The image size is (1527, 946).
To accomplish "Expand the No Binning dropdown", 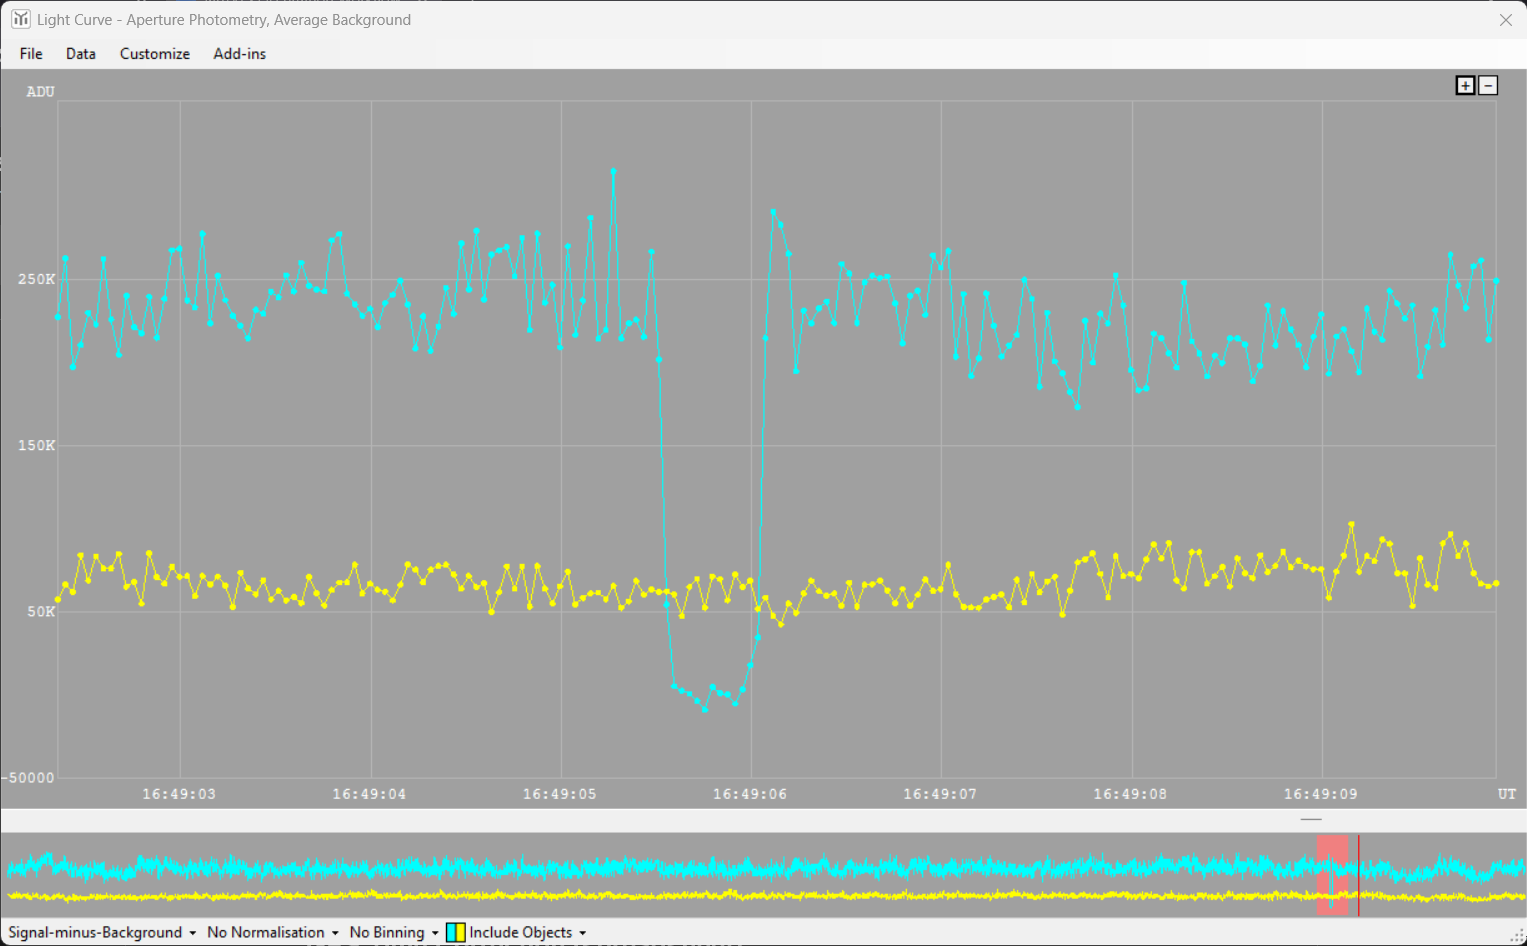I will point(394,932).
